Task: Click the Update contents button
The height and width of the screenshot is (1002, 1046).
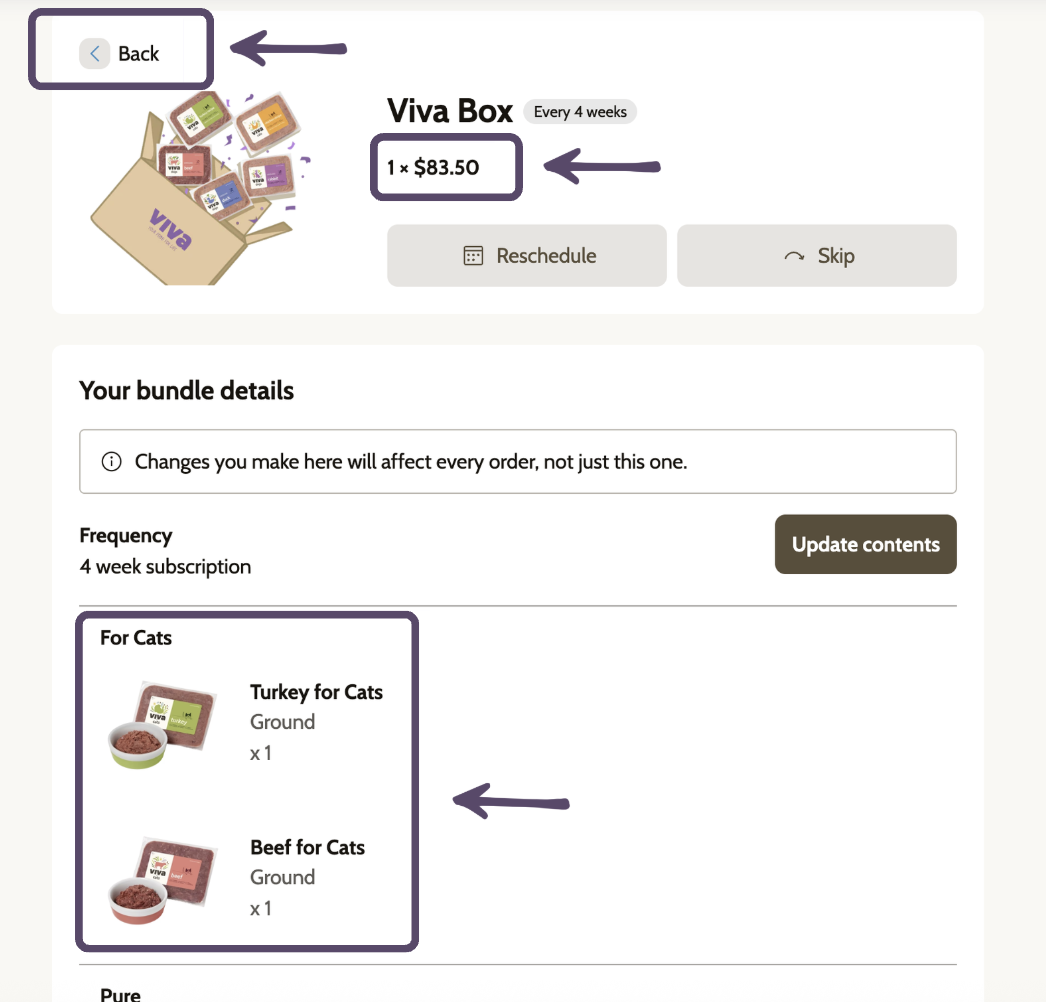Action: [865, 544]
